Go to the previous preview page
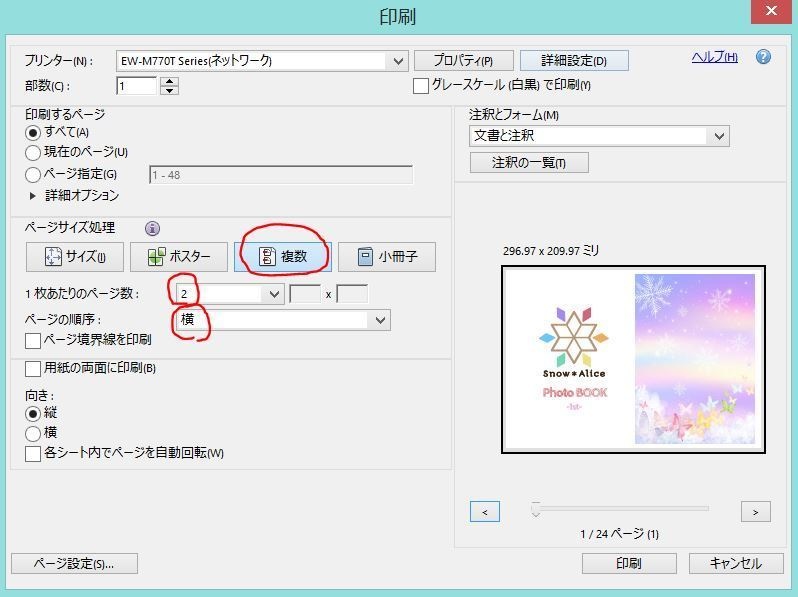 click(484, 511)
